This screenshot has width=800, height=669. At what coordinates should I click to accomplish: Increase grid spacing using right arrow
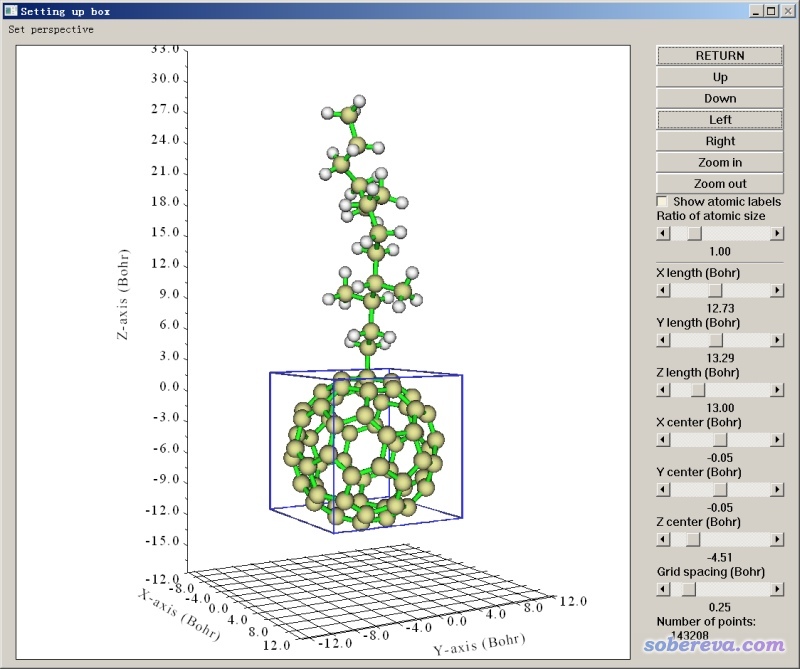point(777,589)
